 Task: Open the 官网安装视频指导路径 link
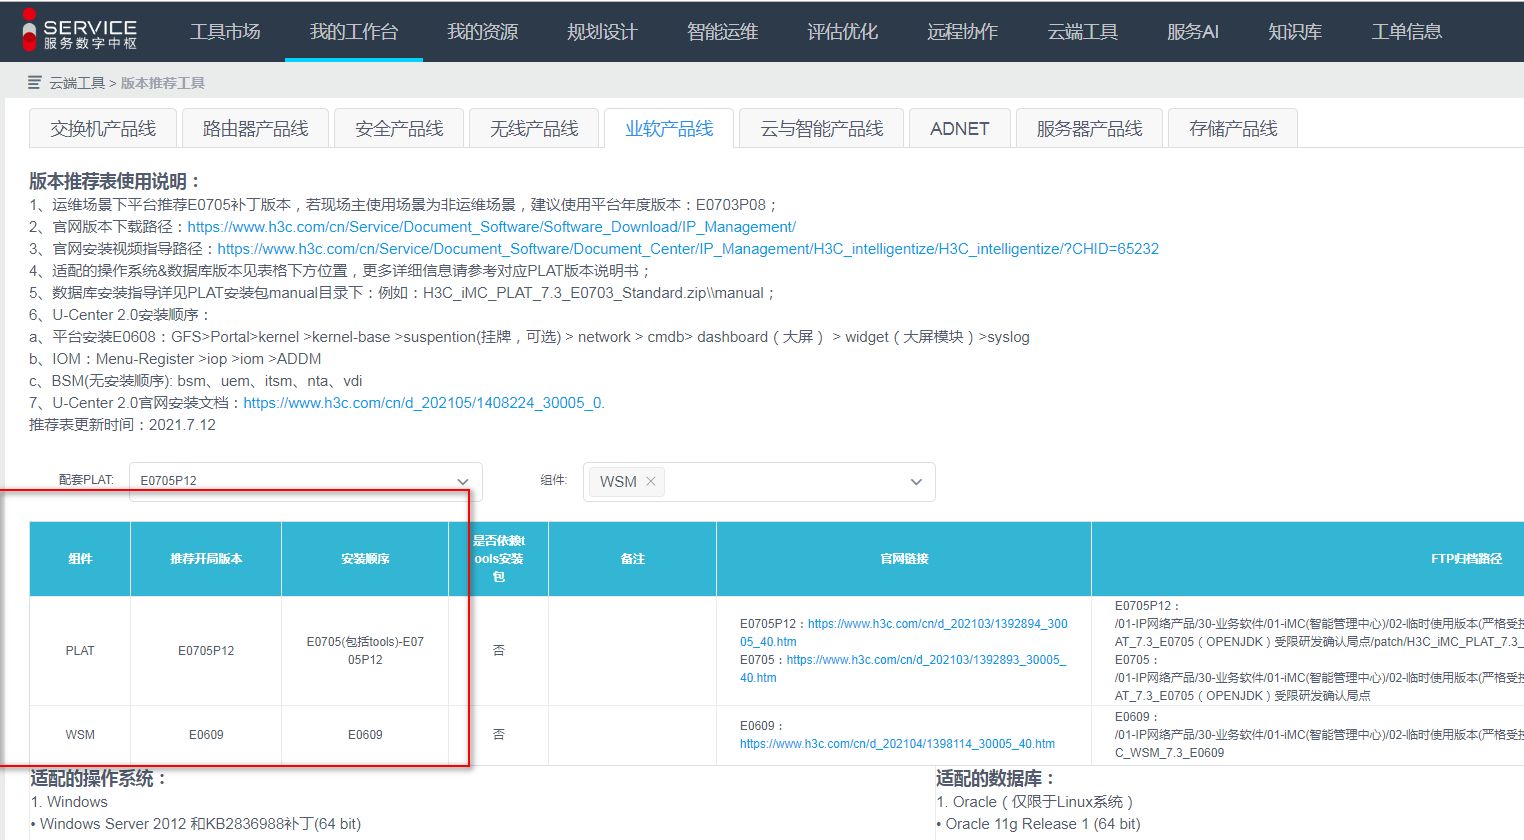[688, 249]
